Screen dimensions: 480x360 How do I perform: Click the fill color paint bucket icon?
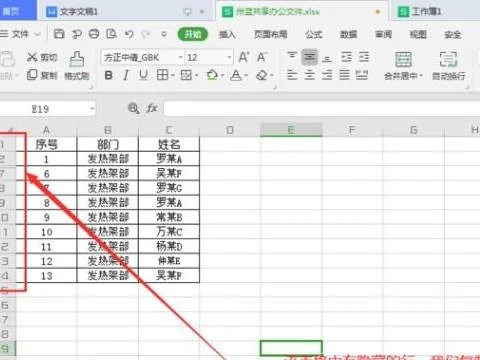tap(212, 75)
